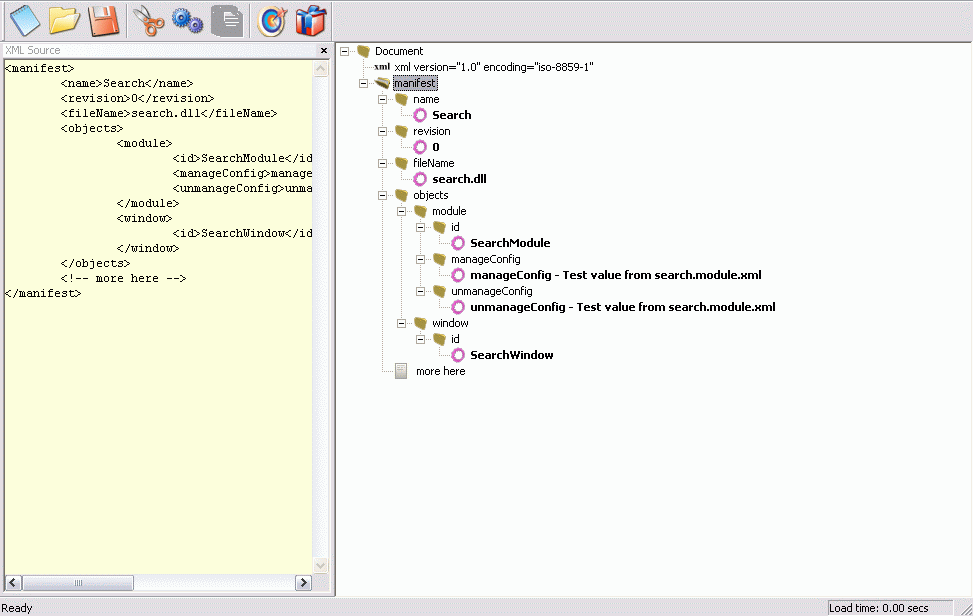
Task: Save the document with the floppy disk icon
Action: (104, 20)
